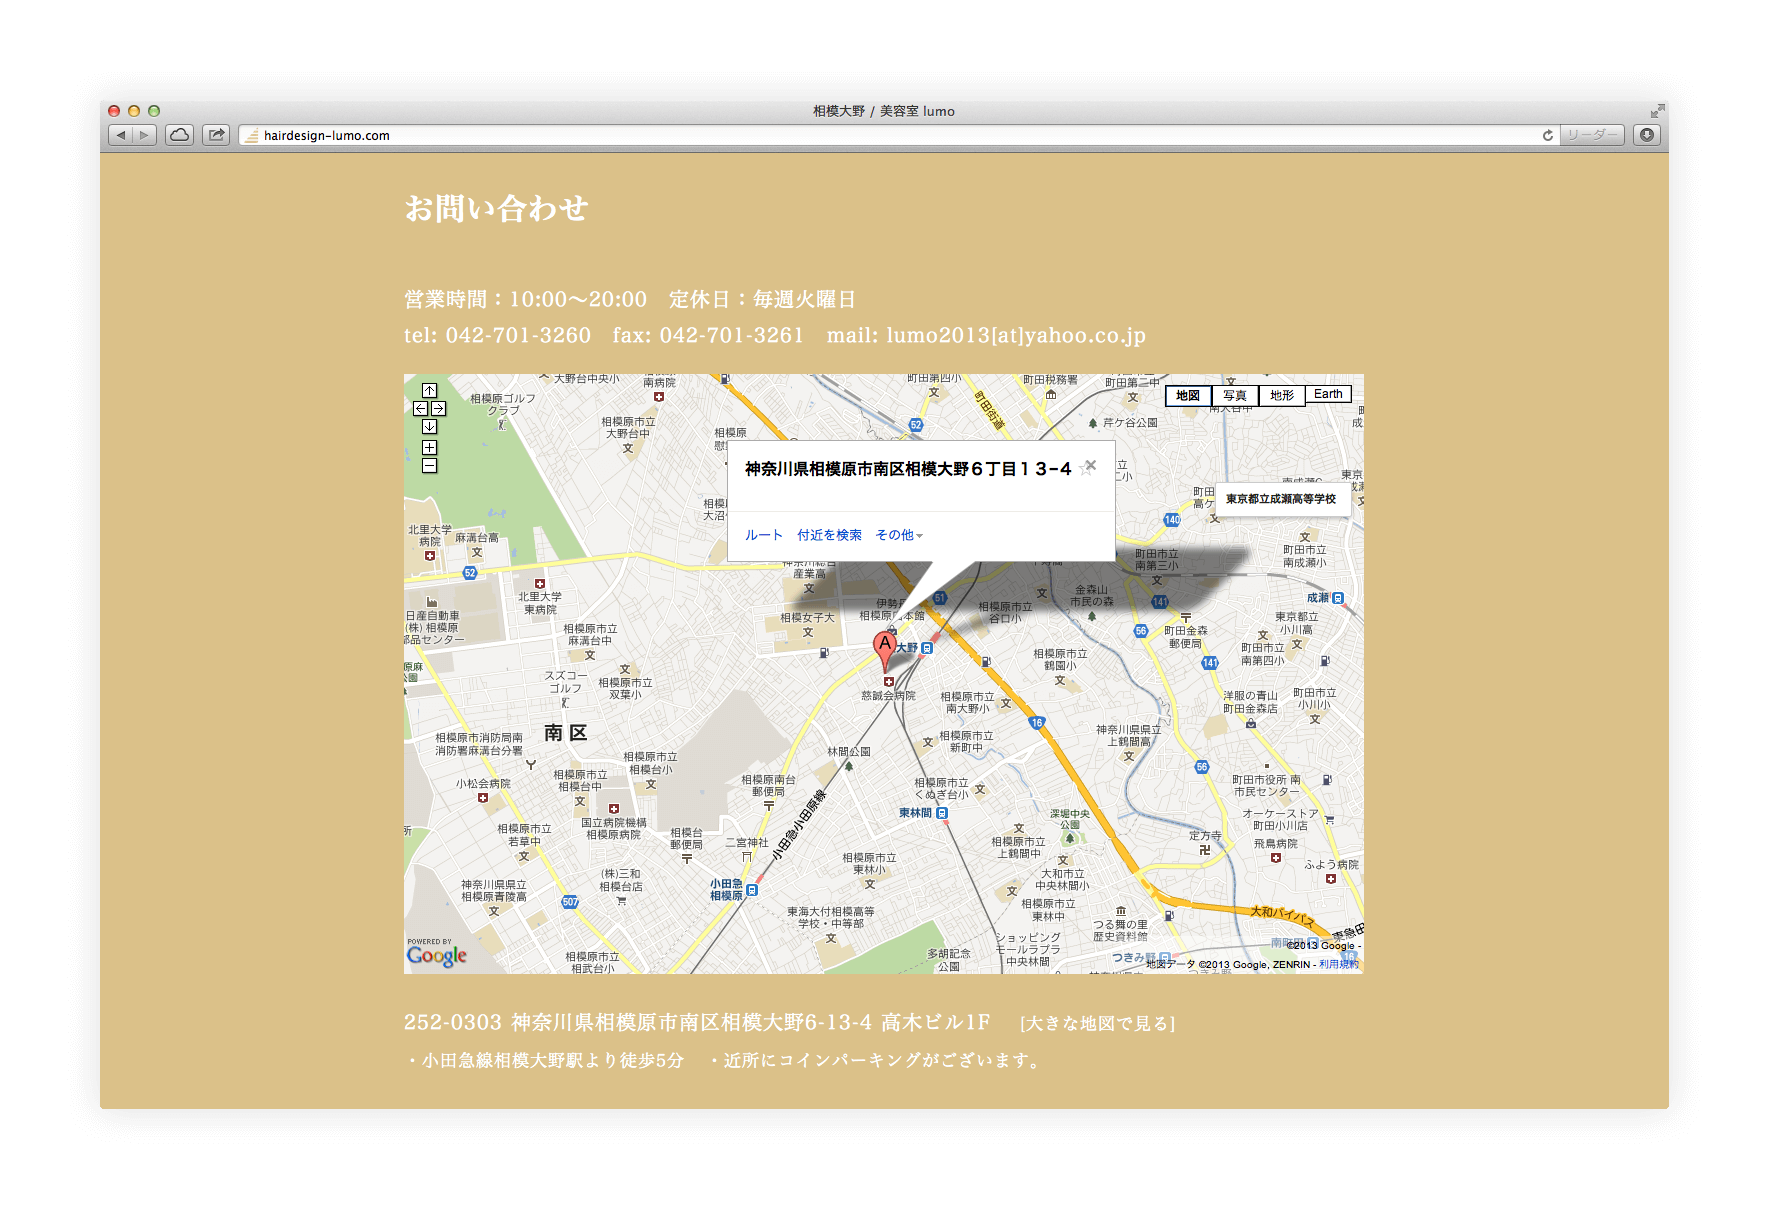Close the map address info window
This screenshot has height=1209, width=1769.
1091,465
